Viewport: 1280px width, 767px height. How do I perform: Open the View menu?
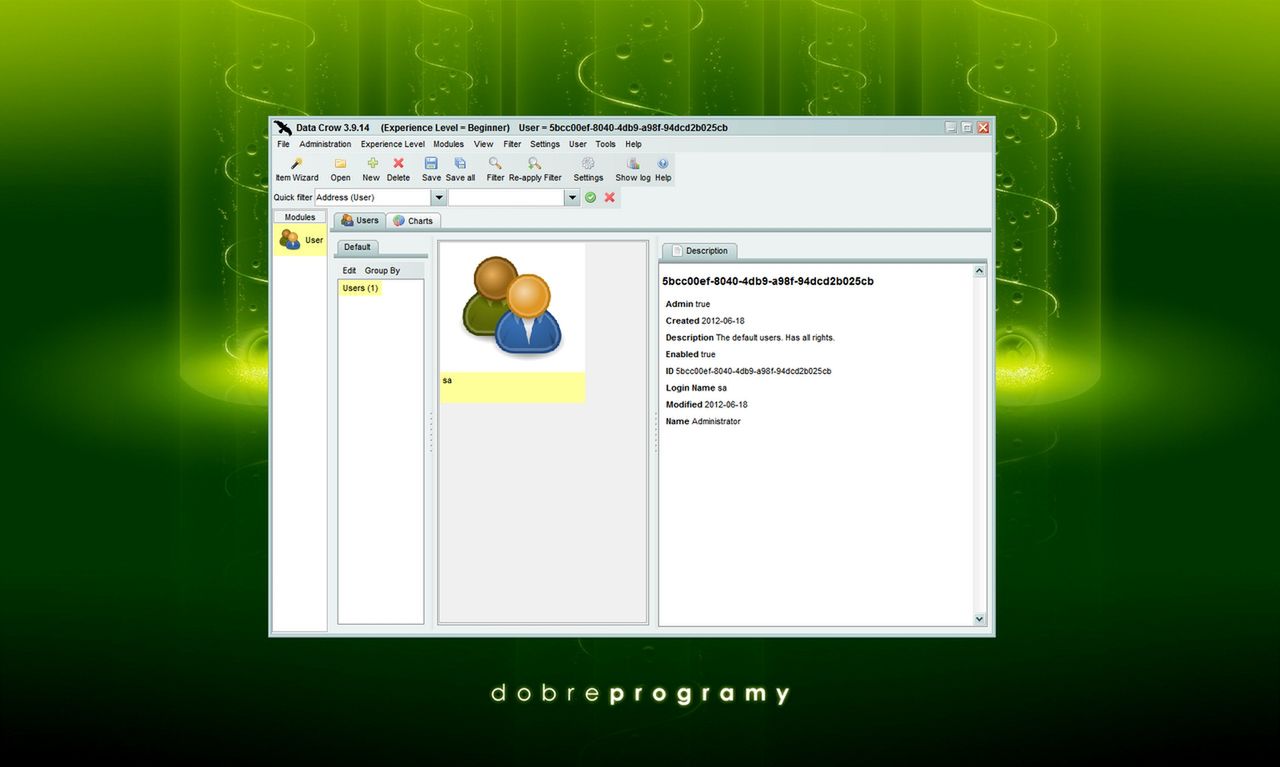point(483,144)
